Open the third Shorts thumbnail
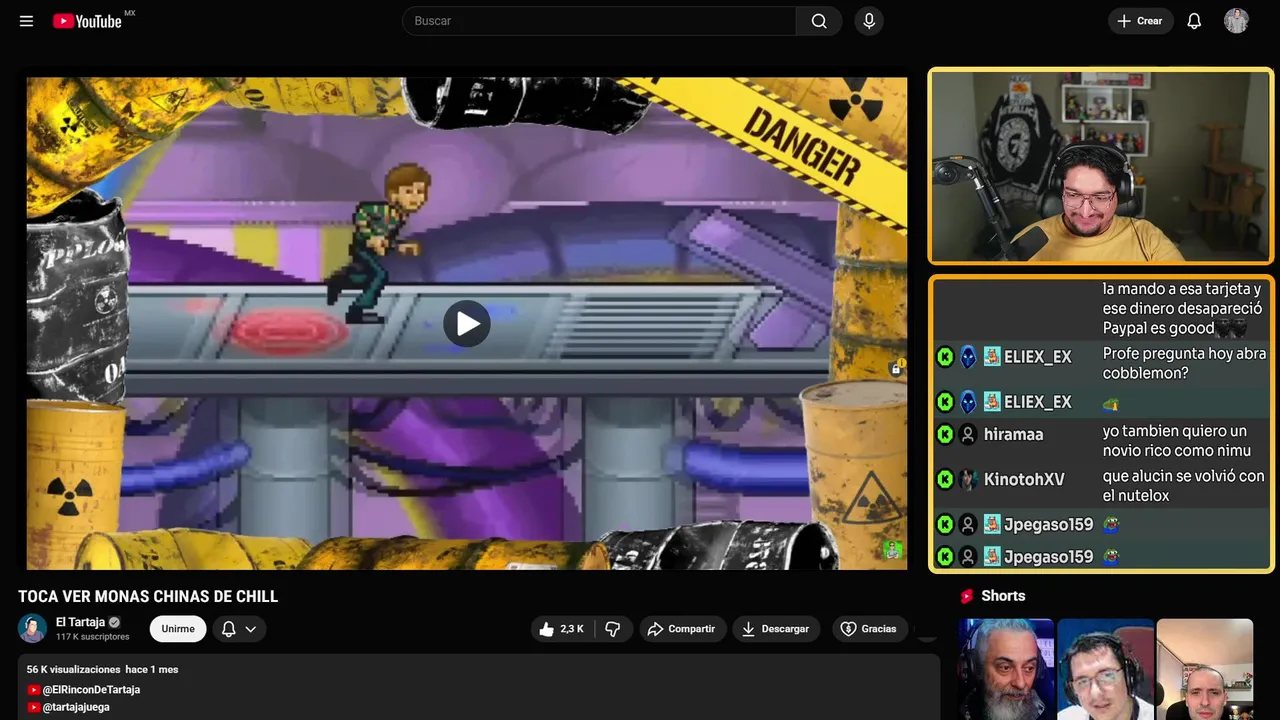Image resolution: width=1280 pixels, height=720 pixels. (1204, 669)
